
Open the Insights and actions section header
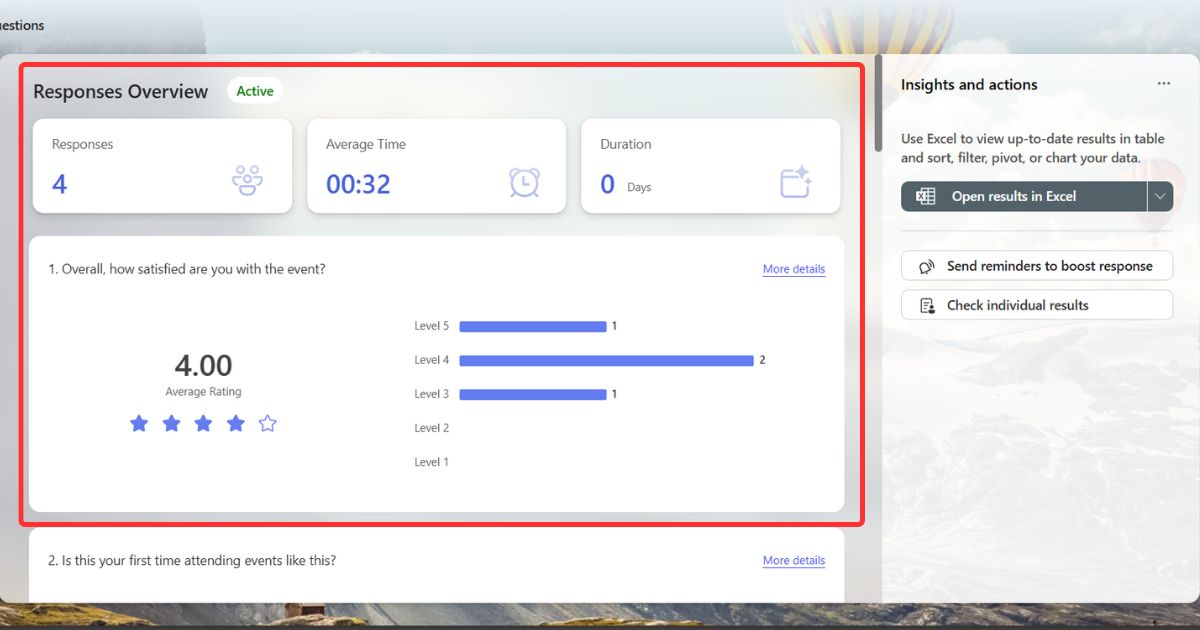tap(969, 84)
